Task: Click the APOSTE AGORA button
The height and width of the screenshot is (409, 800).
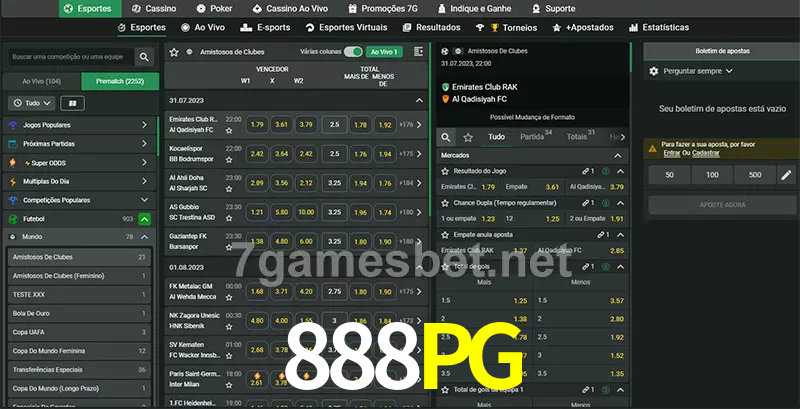Action: (x=722, y=205)
